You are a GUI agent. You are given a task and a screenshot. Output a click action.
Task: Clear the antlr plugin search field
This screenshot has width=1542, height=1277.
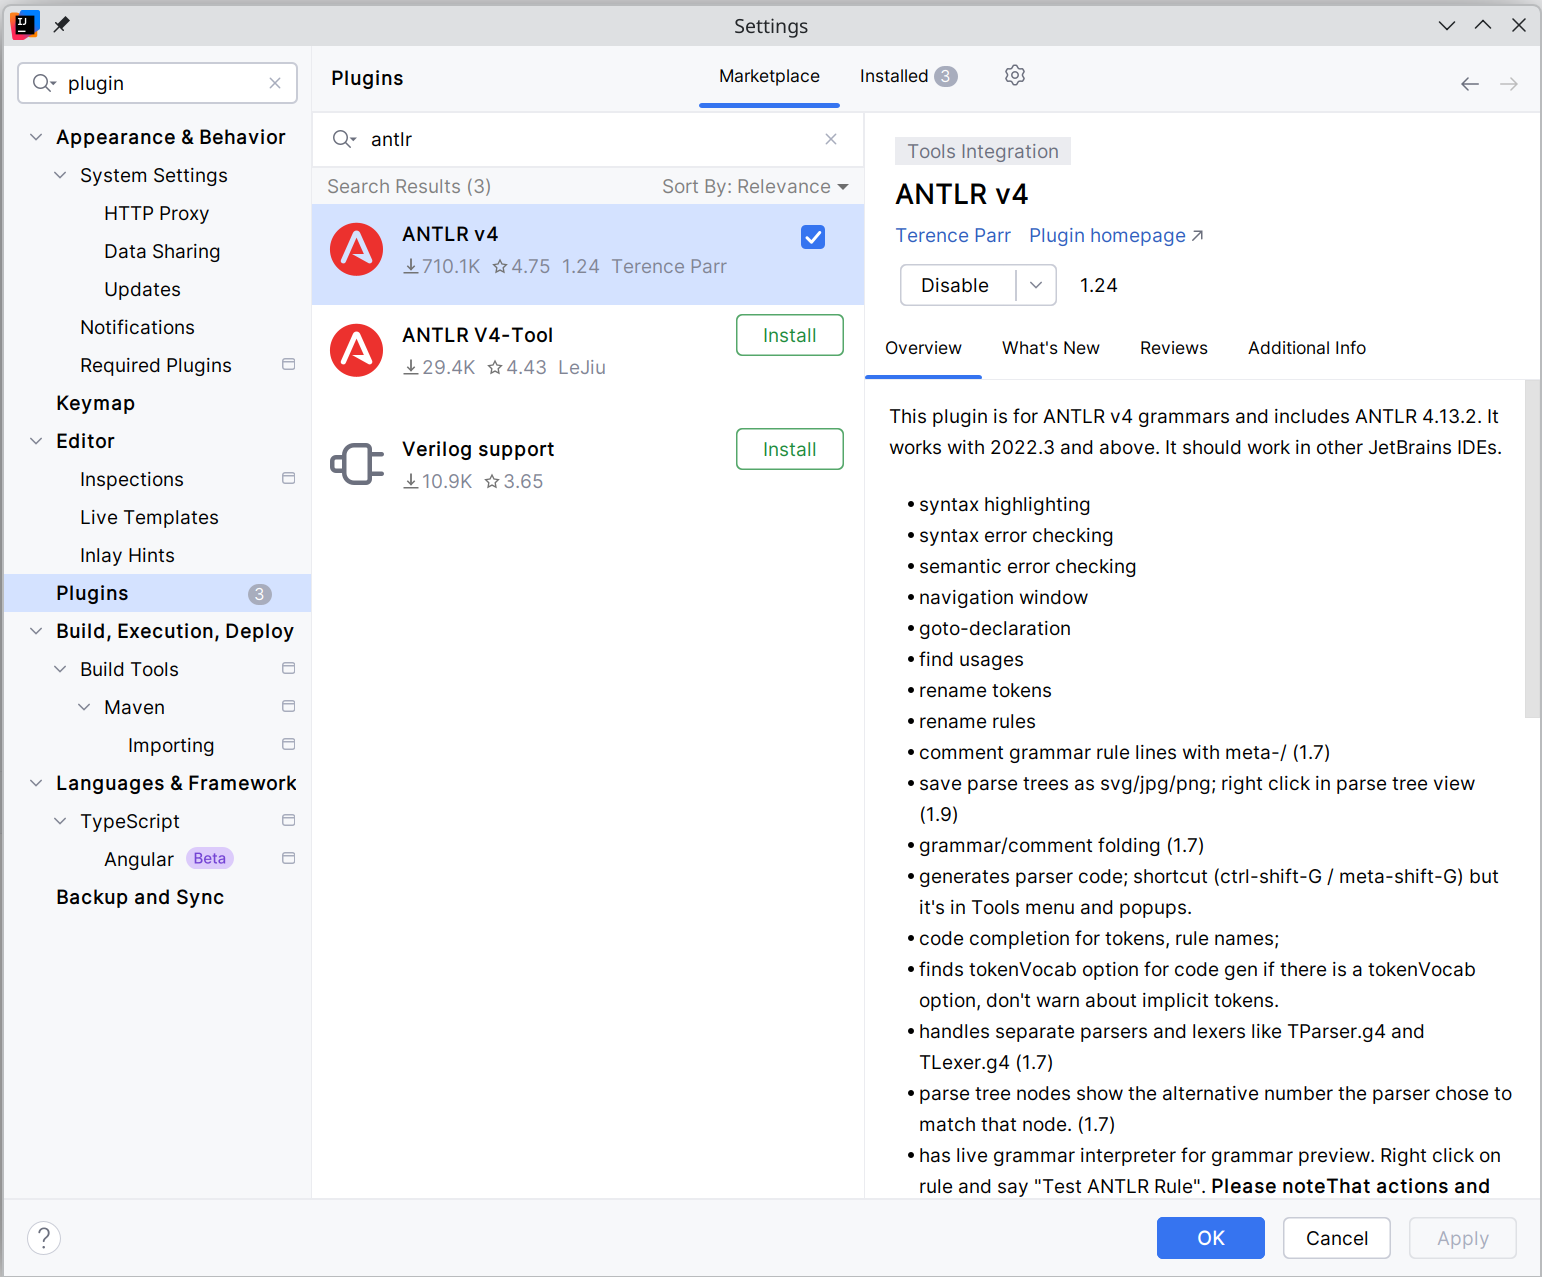(830, 139)
